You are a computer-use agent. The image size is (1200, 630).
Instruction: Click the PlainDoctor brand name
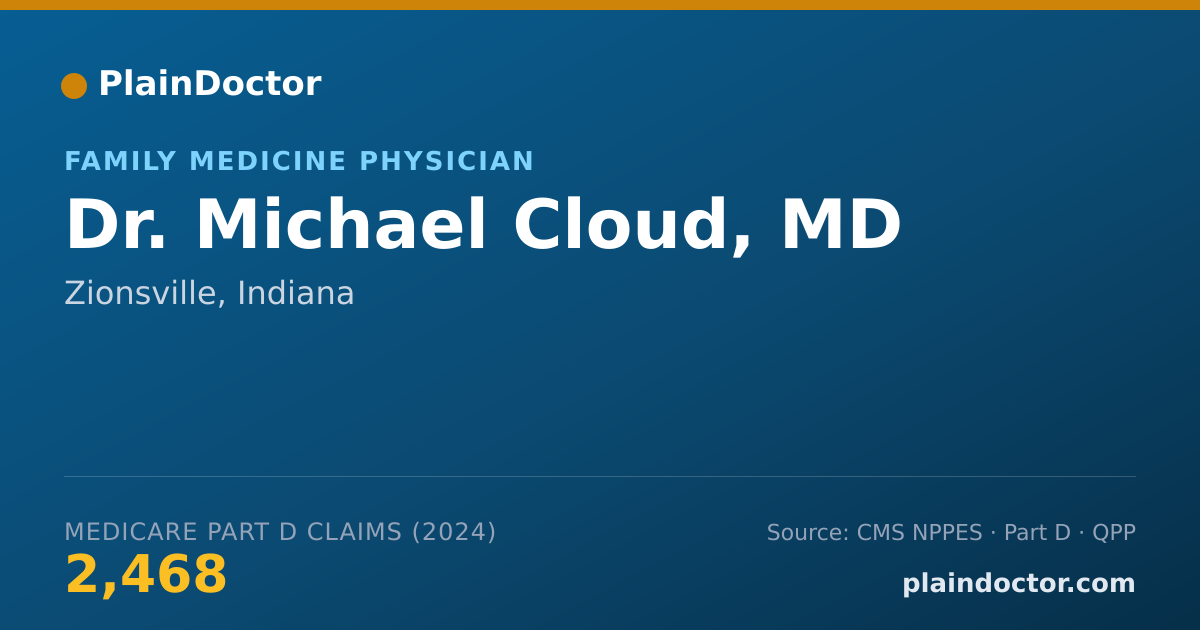(209, 84)
